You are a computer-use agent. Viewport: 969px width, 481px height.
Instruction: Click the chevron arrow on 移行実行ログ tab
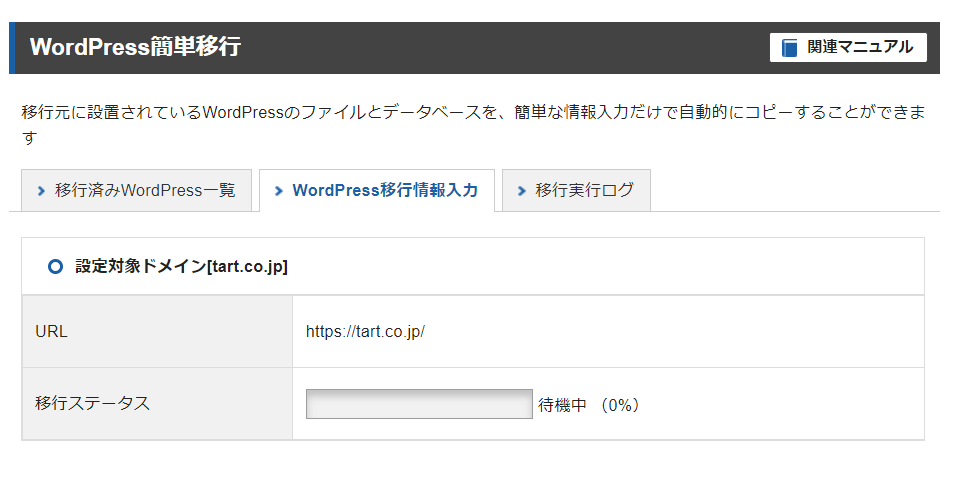[x=521, y=191]
